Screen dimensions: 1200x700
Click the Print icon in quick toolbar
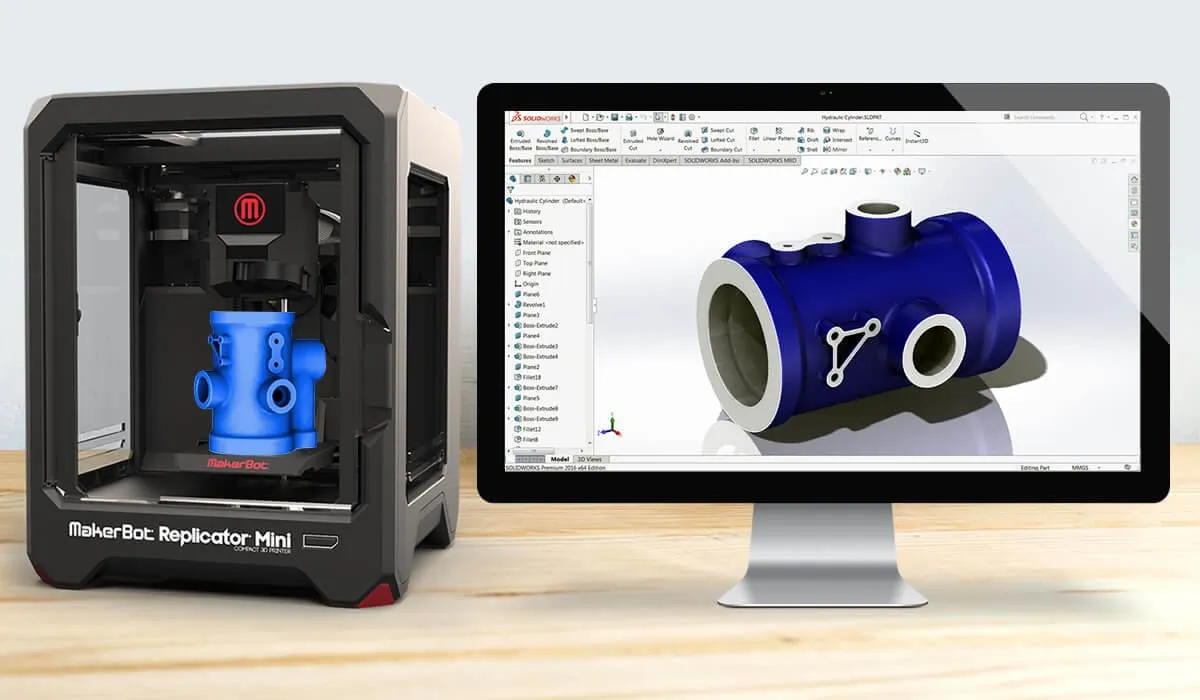[629, 117]
